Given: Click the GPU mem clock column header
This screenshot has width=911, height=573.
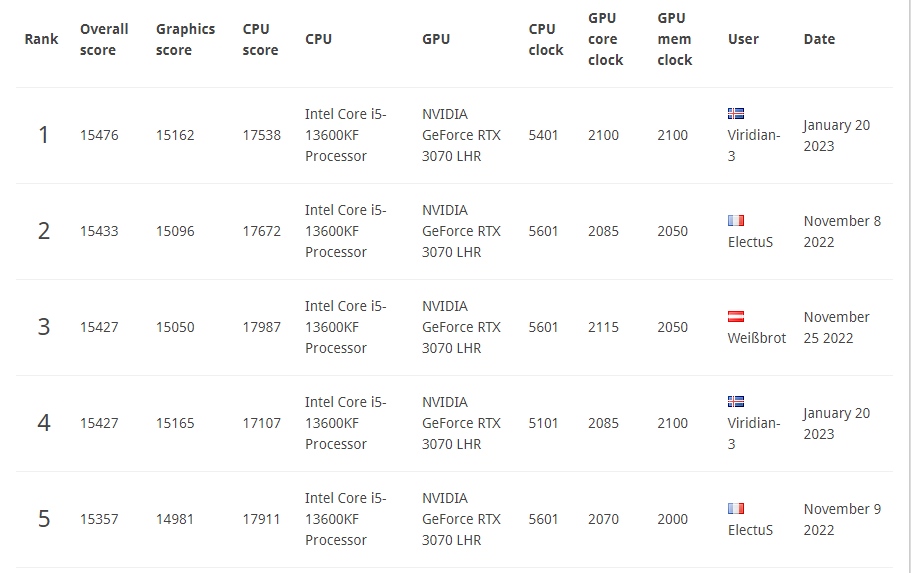Looking at the screenshot, I should point(674,40).
